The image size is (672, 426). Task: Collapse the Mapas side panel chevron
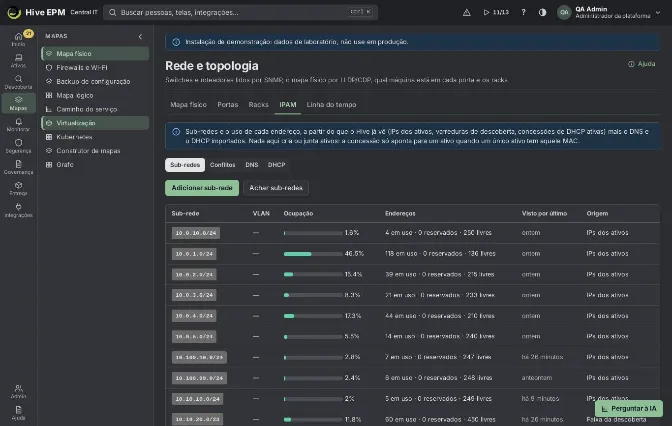(140, 36)
